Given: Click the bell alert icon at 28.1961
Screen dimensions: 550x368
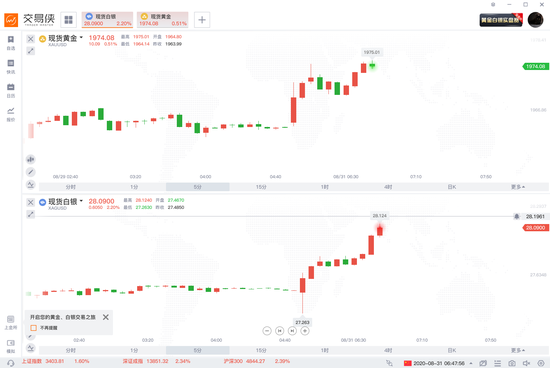Looking at the screenshot, I should [x=517, y=216].
